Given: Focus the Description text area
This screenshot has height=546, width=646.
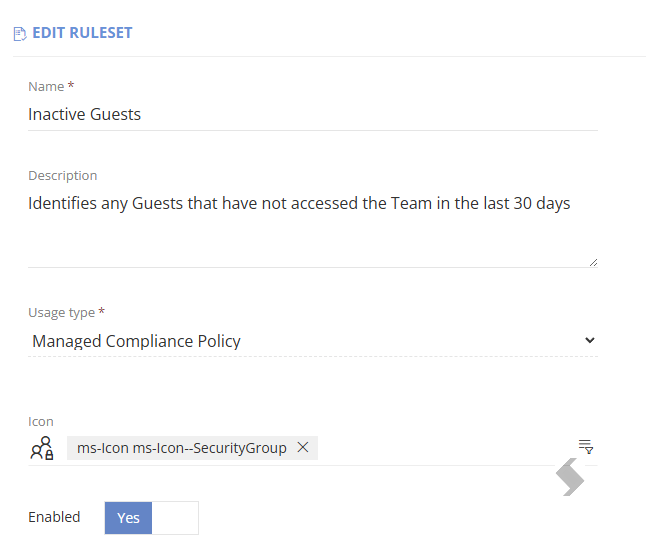Looking at the screenshot, I should (313, 229).
